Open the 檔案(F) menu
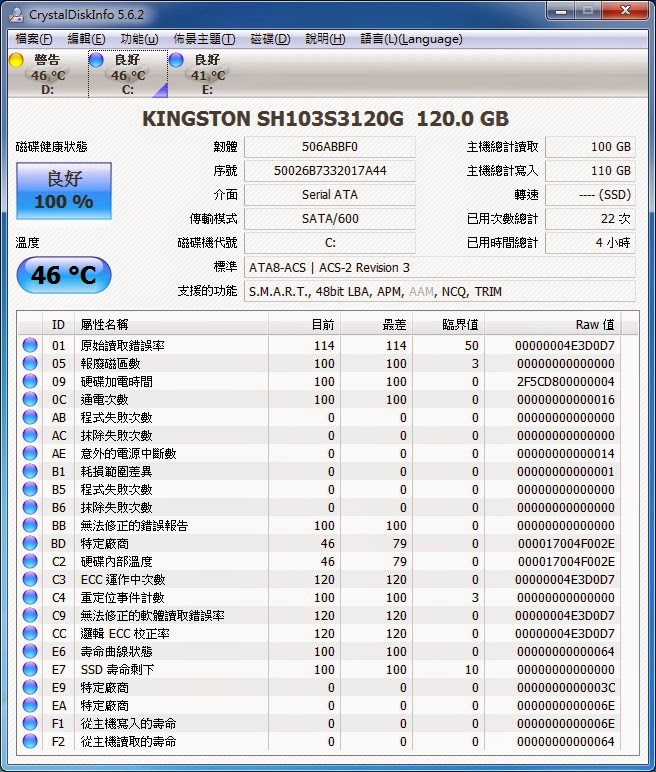 (33, 38)
